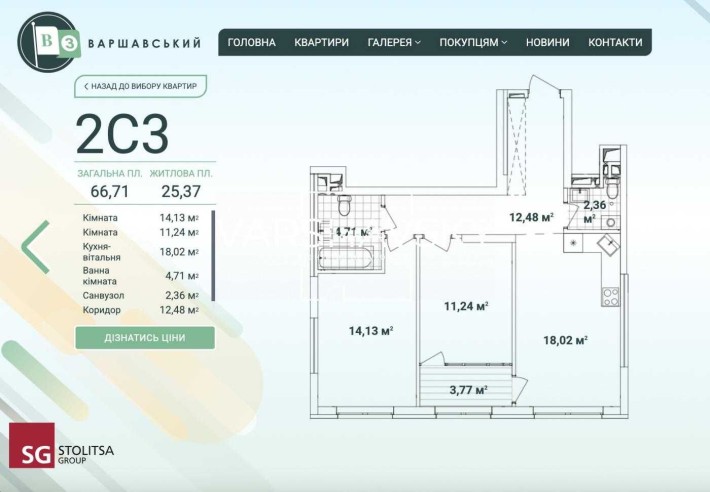Expand the Галерея dropdown menu
This screenshot has height=492, width=710.
click(x=394, y=43)
